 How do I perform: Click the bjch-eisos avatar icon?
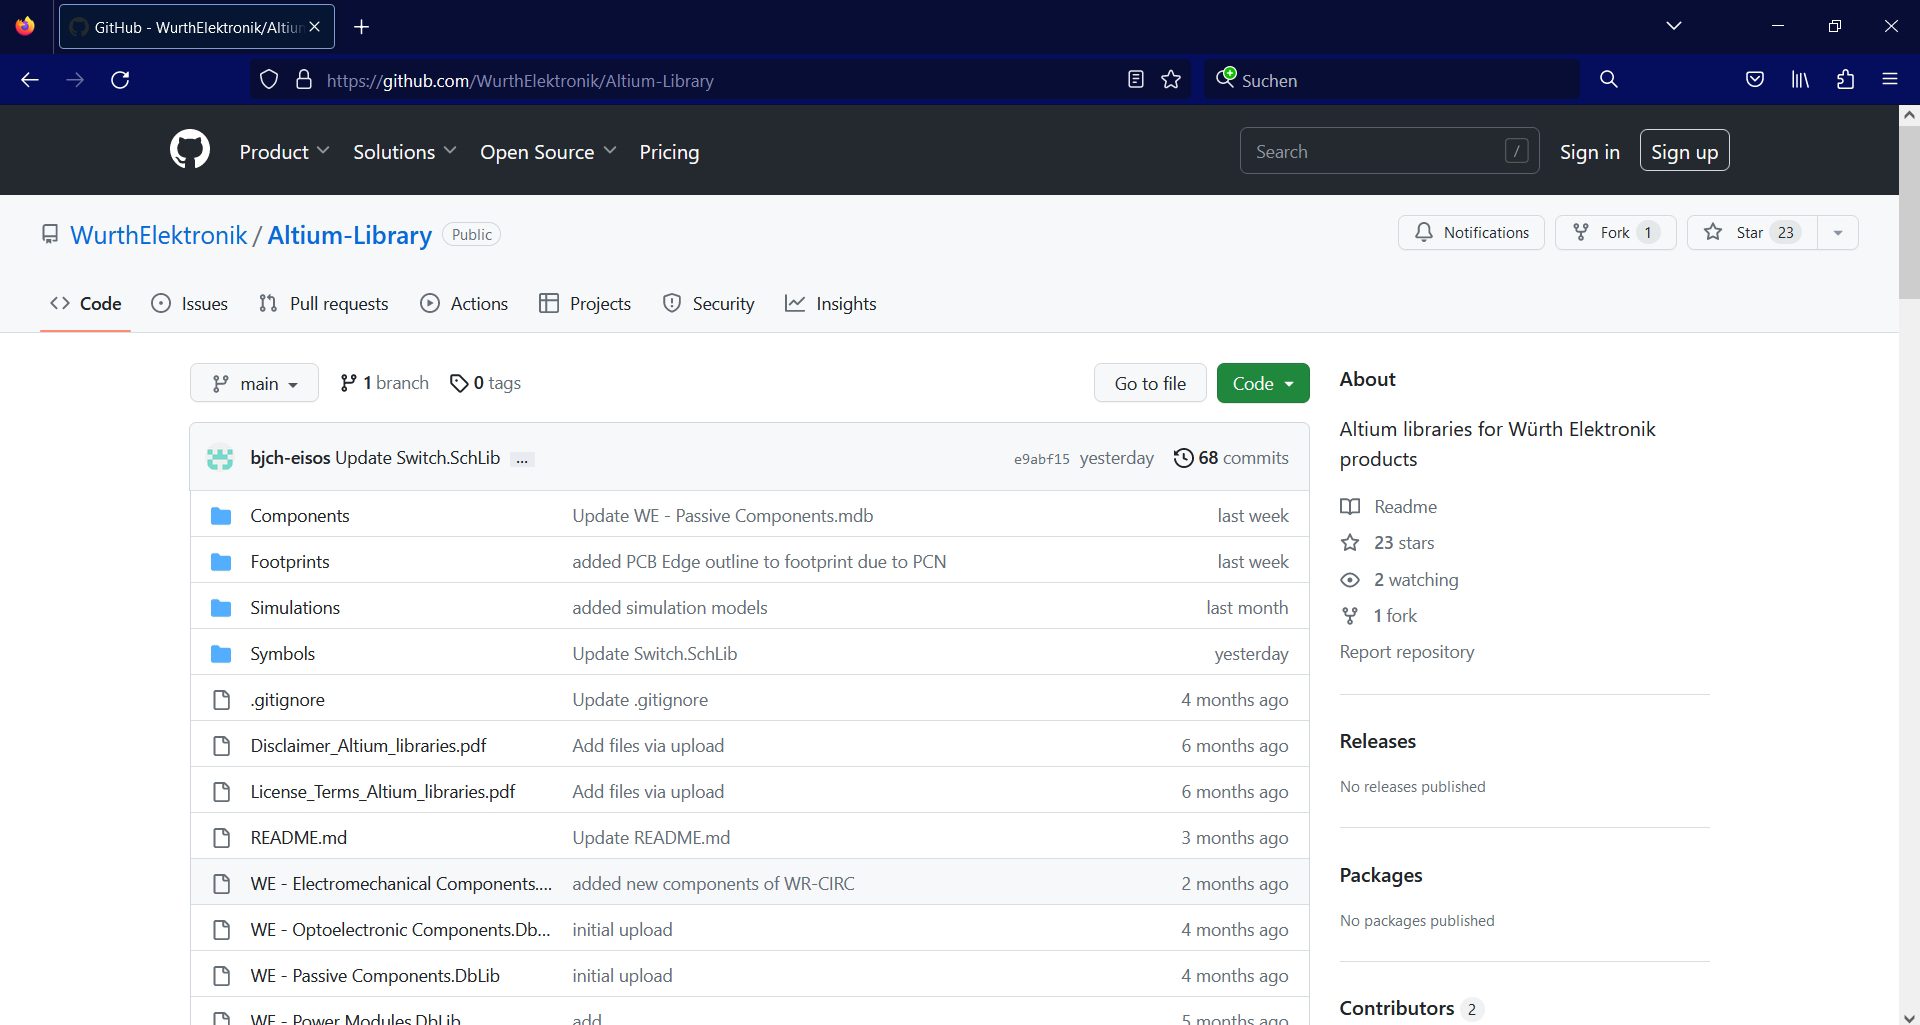(219, 457)
